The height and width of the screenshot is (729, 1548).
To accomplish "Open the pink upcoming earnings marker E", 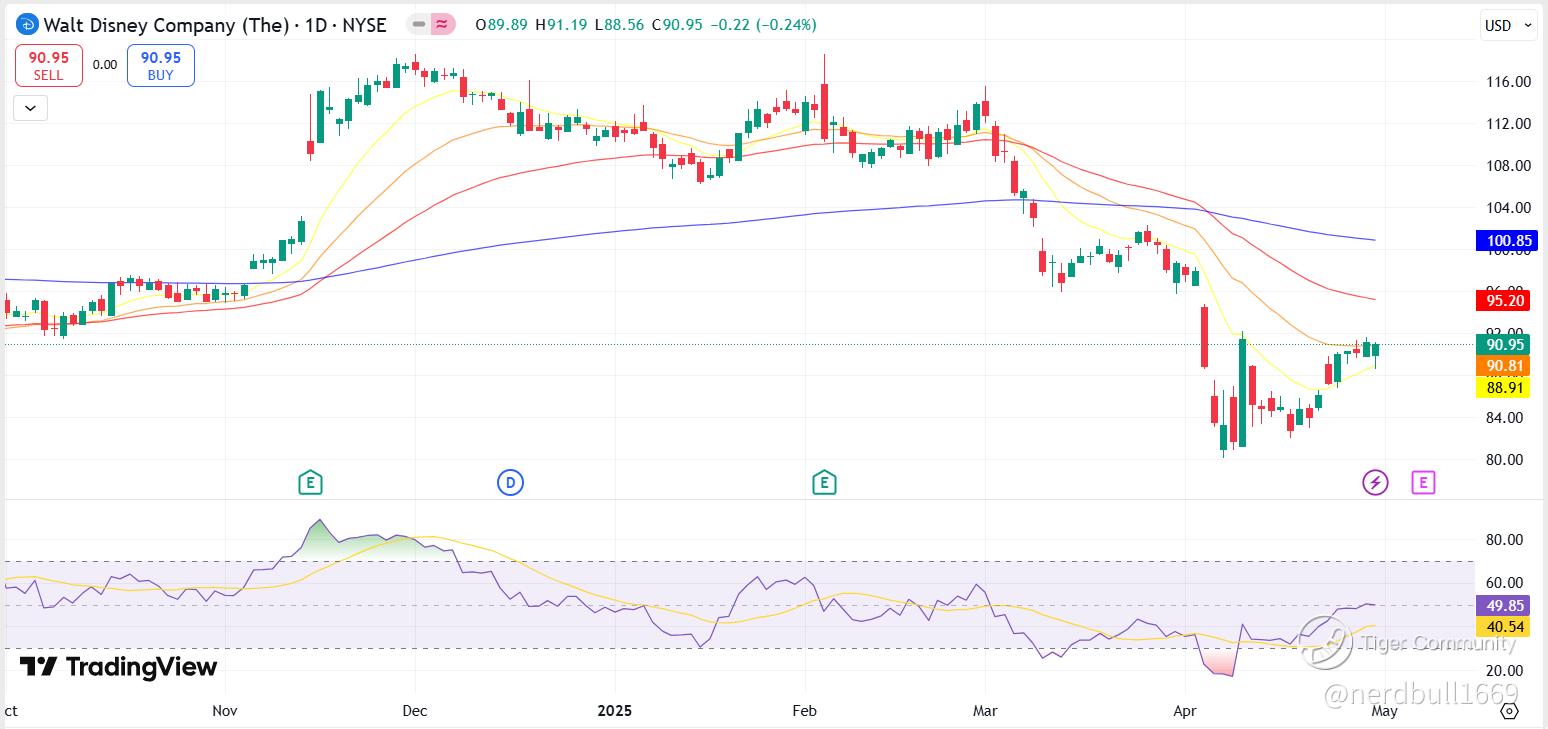I will [x=1423, y=483].
